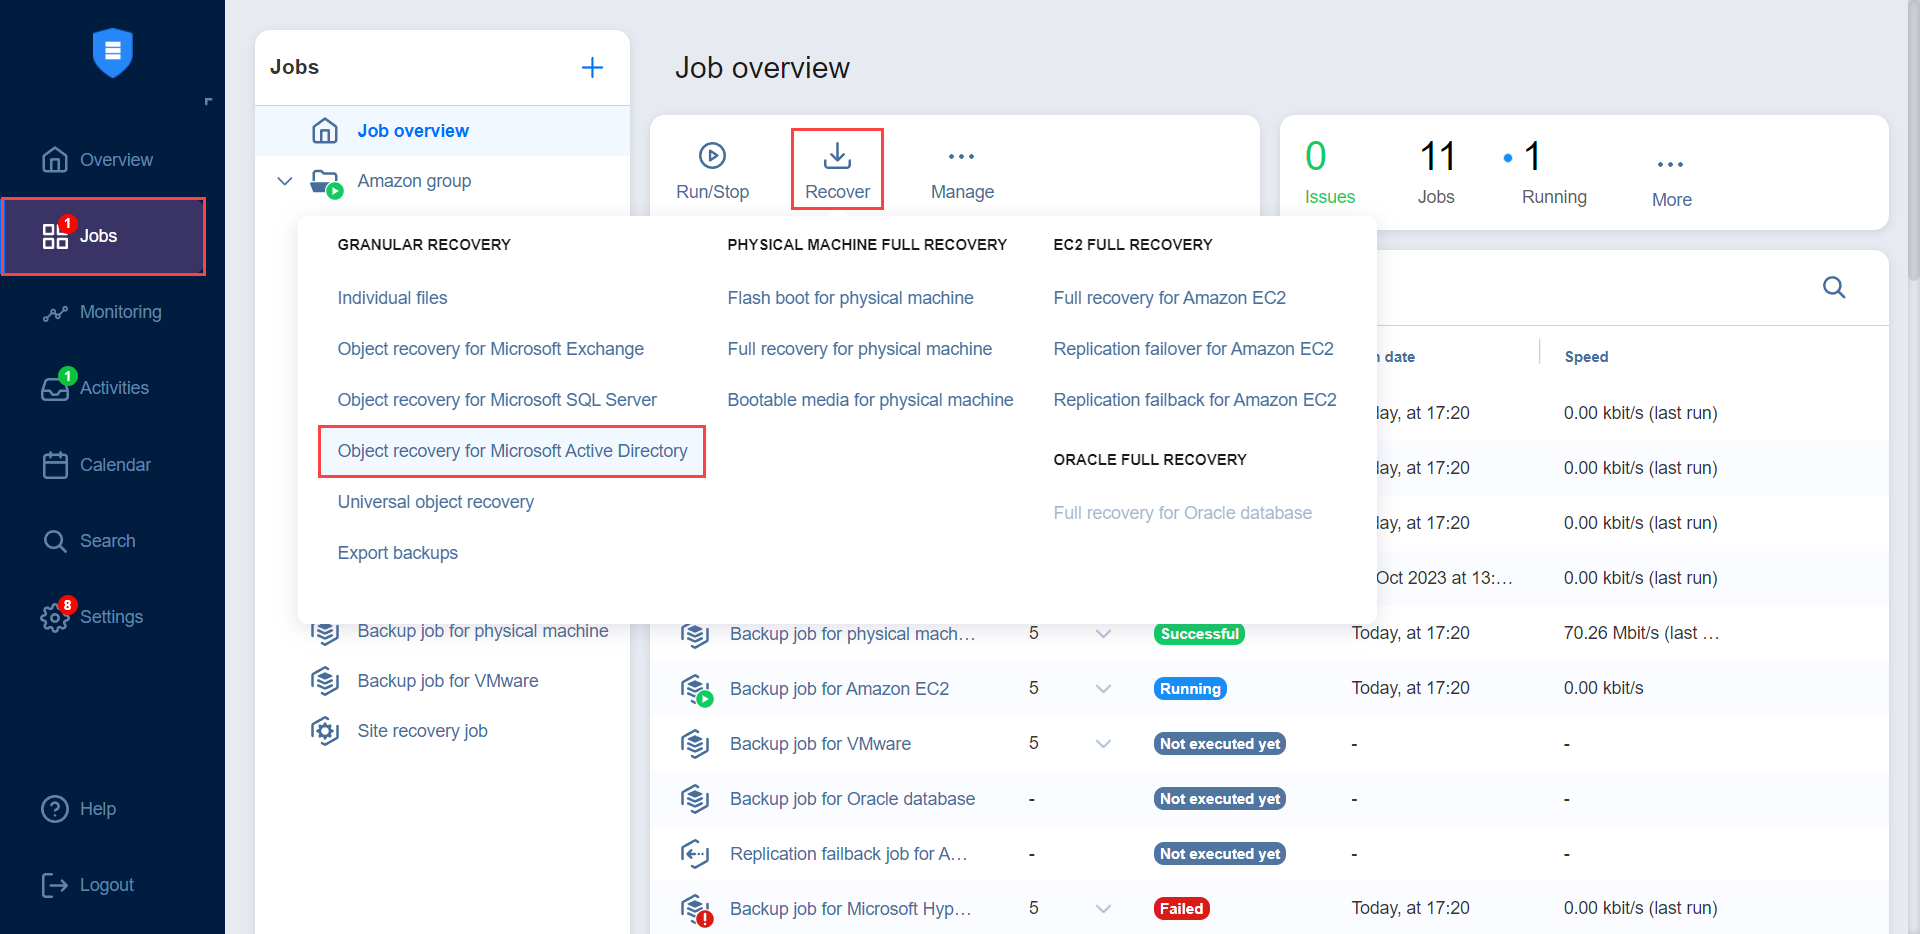Choose Replication failover for Amazon EC2
The width and height of the screenshot is (1920, 934).
pyautogui.click(x=1193, y=349)
